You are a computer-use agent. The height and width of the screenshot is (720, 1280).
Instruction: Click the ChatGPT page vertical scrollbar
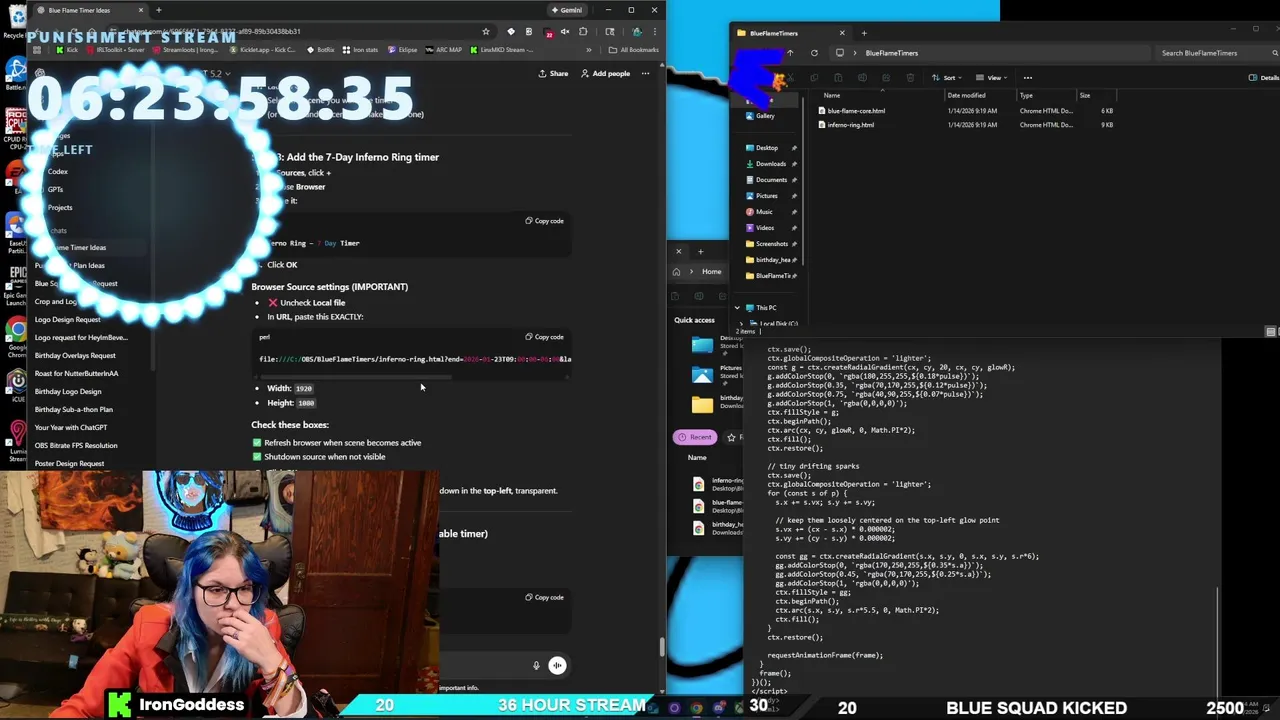[661, 647]
